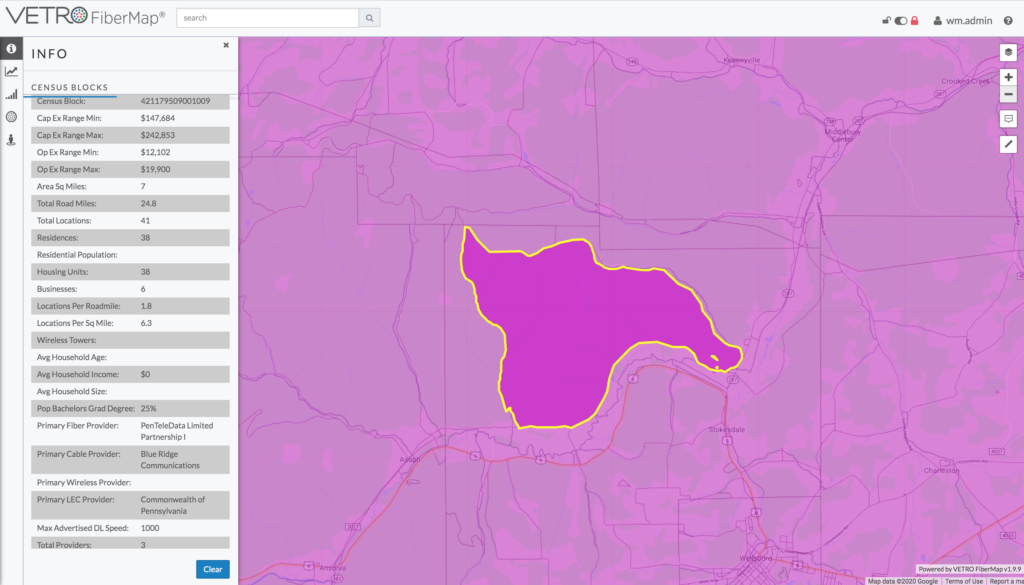
Task: Activate the street view pegman tool
Action: point(11,139)
